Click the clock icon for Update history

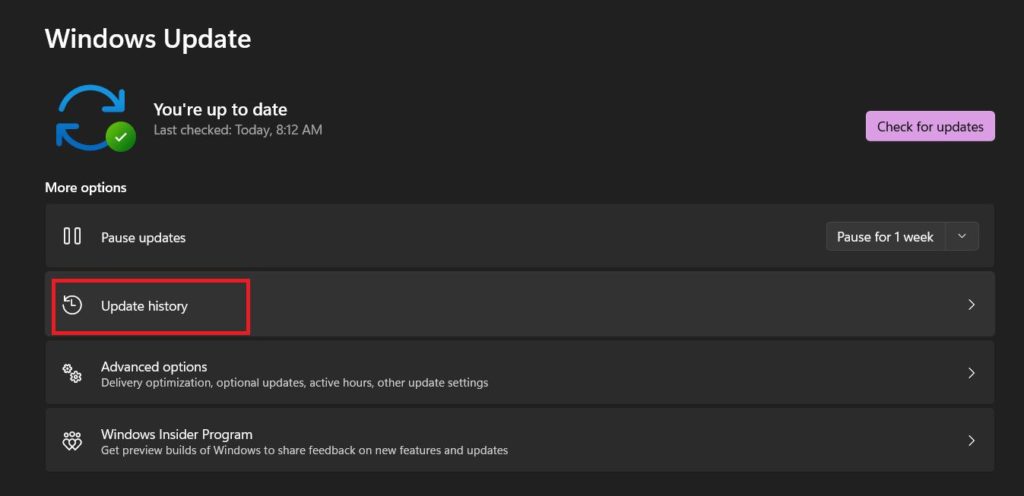(x=72, y=305)
